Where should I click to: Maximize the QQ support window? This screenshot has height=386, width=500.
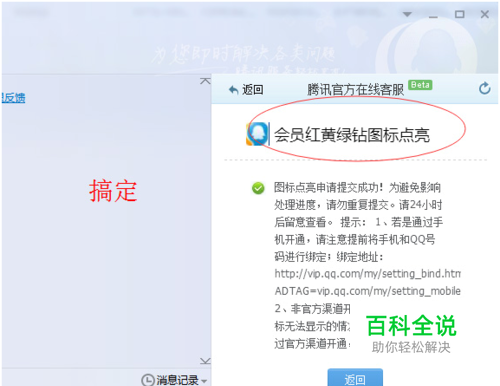coord(460,14)
